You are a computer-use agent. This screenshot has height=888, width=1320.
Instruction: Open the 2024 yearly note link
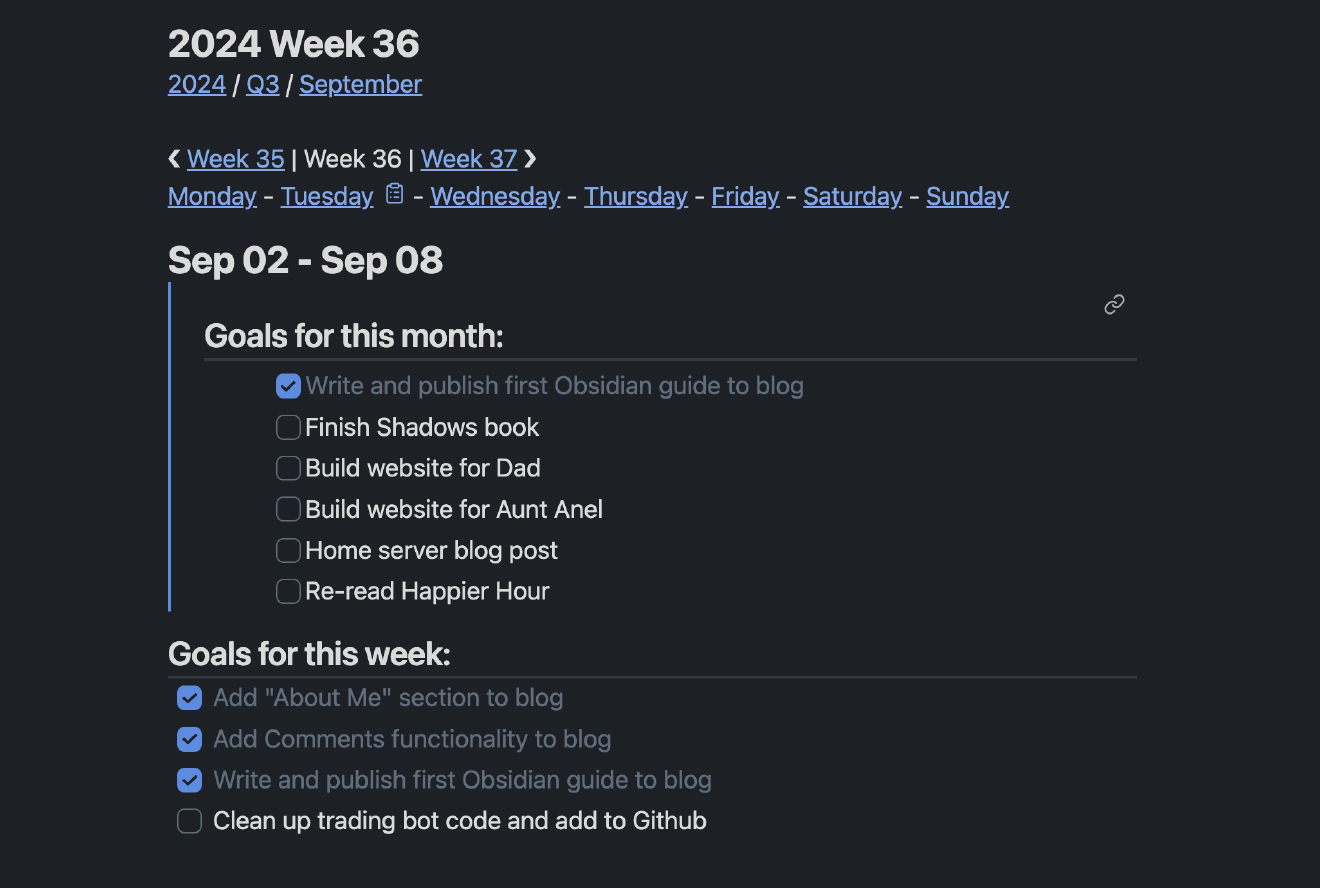pyautogui.click(x=196, y=84)
